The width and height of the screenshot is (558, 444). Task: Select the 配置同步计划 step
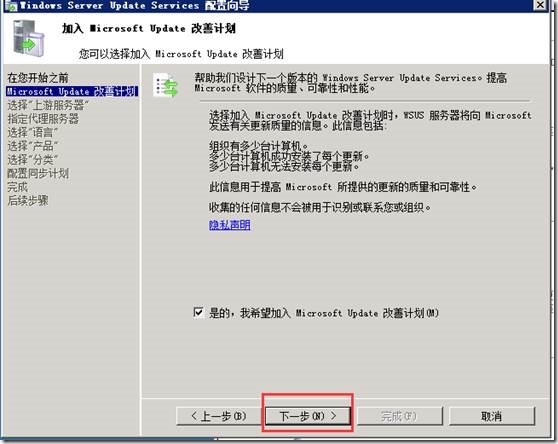click(38, 173)
